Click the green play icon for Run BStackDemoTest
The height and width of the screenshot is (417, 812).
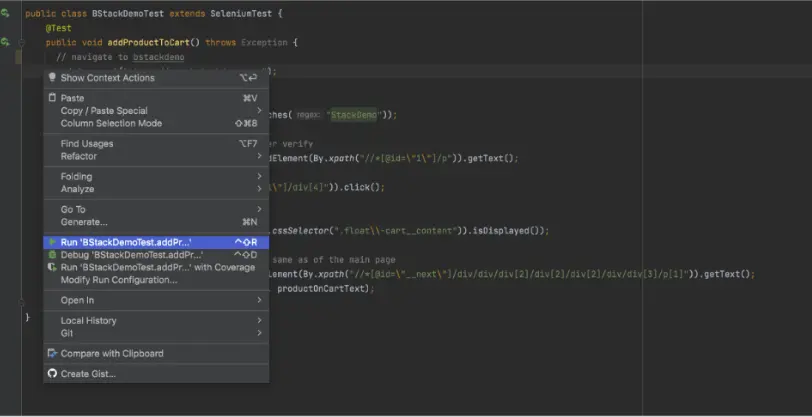(52, 242)
